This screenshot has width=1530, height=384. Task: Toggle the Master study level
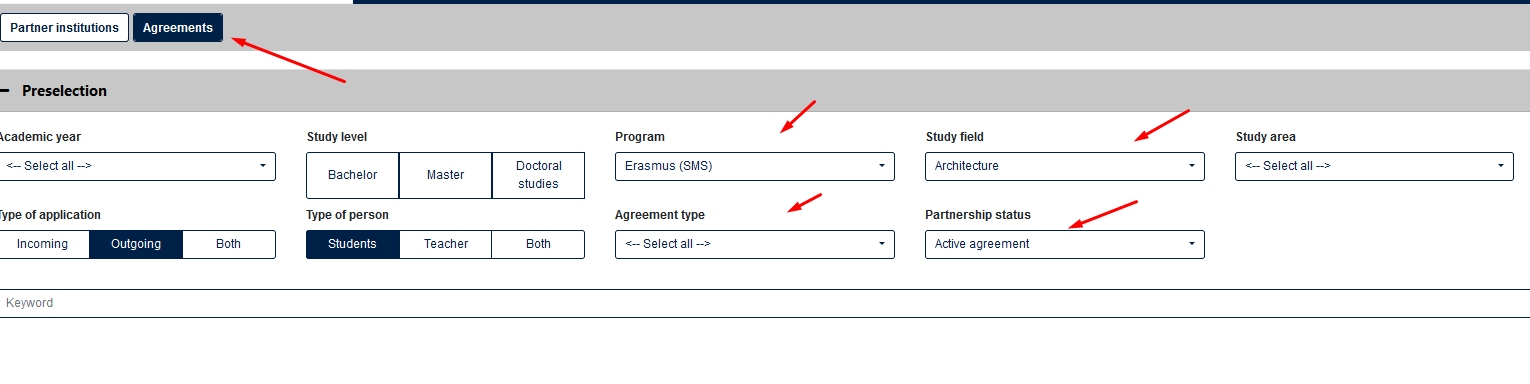point(445,175)
